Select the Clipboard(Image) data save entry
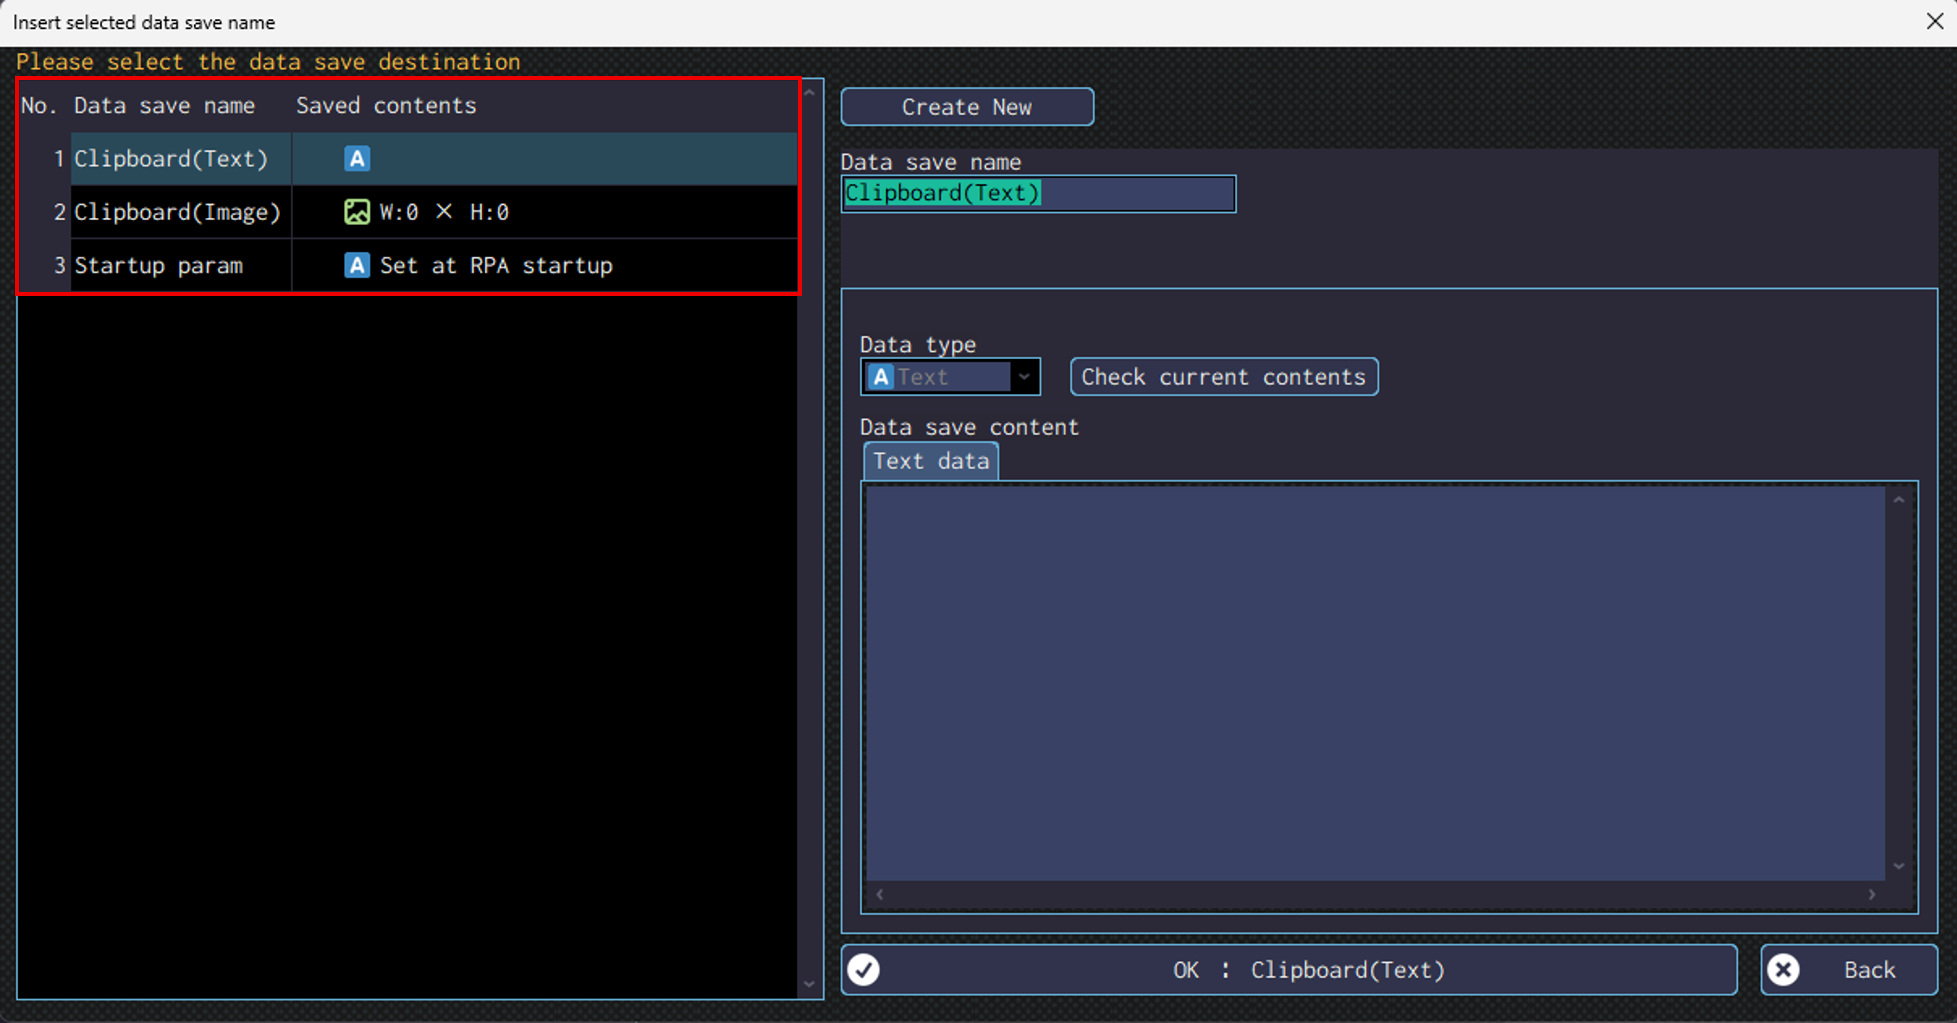1957x1023 pixels. tap(177, 212)
